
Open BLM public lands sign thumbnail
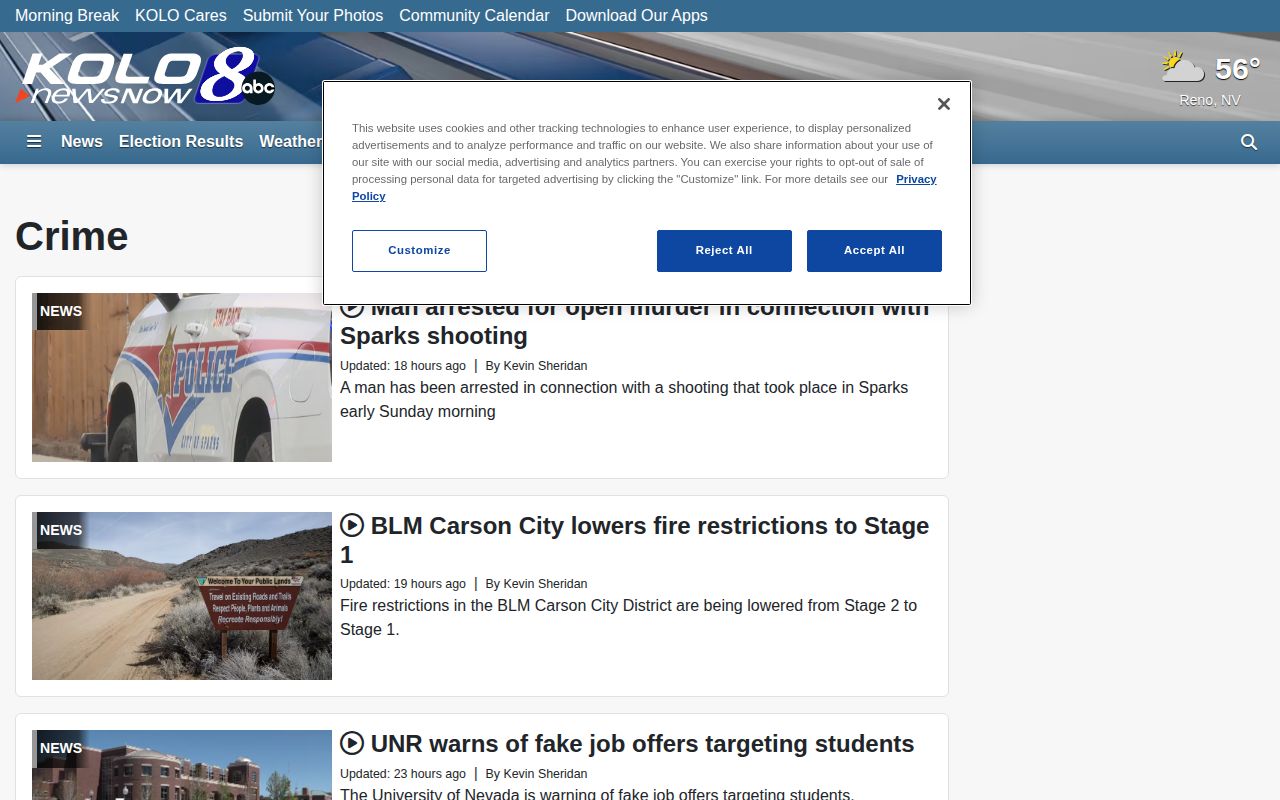tap(182, 596)
